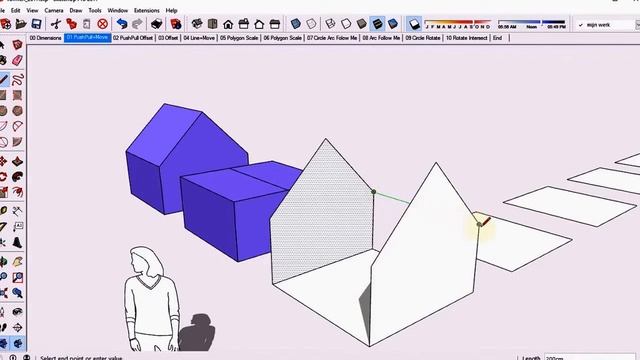Switch to the '08 Arc Follow Me' scene tab
Viewport: 640px width, 360px height.
pos(381,38)
